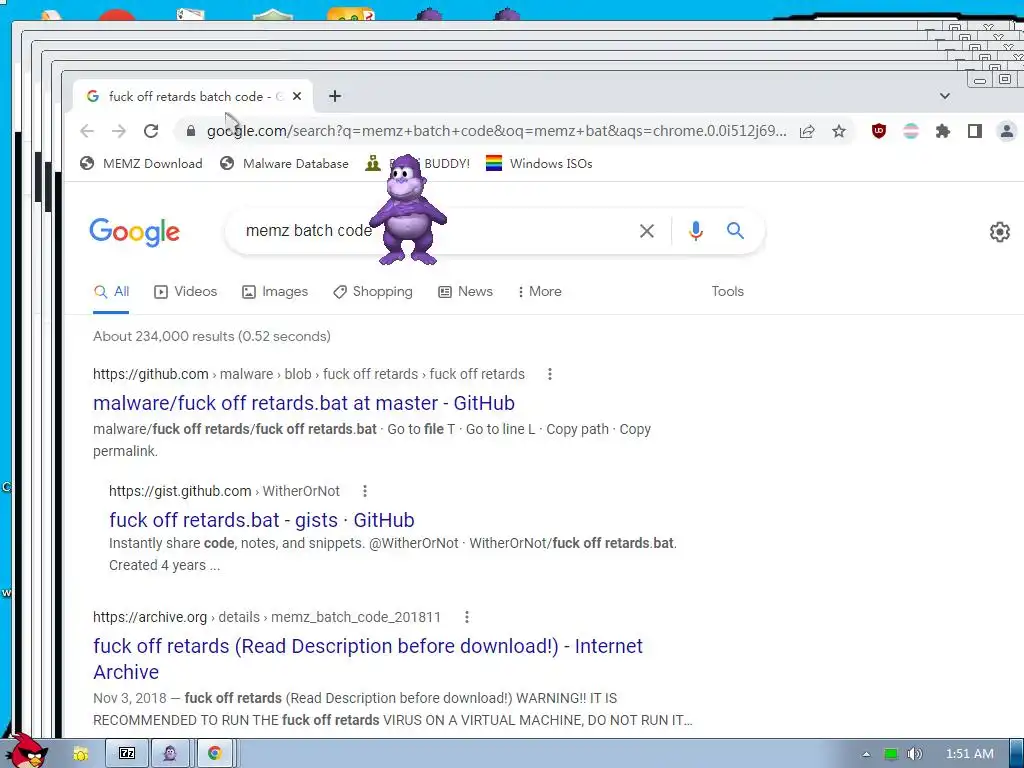Open options for the github.com result
Viewport: 1024px width, 768px height.
click(x=550, y=374)
